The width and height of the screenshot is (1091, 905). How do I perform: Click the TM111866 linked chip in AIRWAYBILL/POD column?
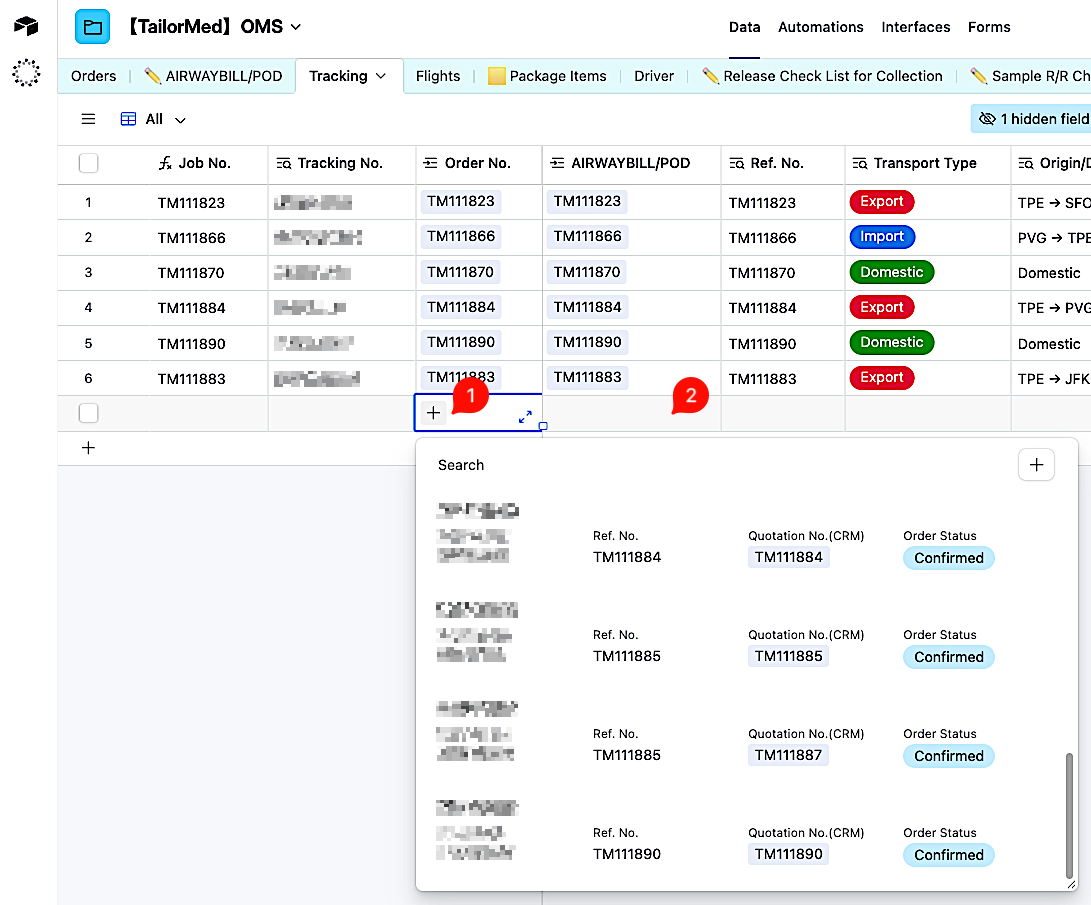click(x=587, y=237)
